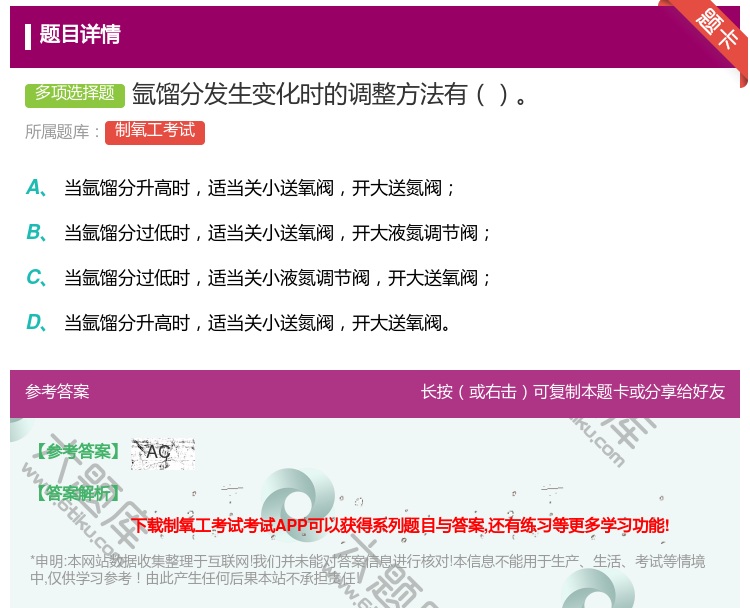750x608 pixels.
Task: Click the letter B option marker
Action: pos(36,233)
